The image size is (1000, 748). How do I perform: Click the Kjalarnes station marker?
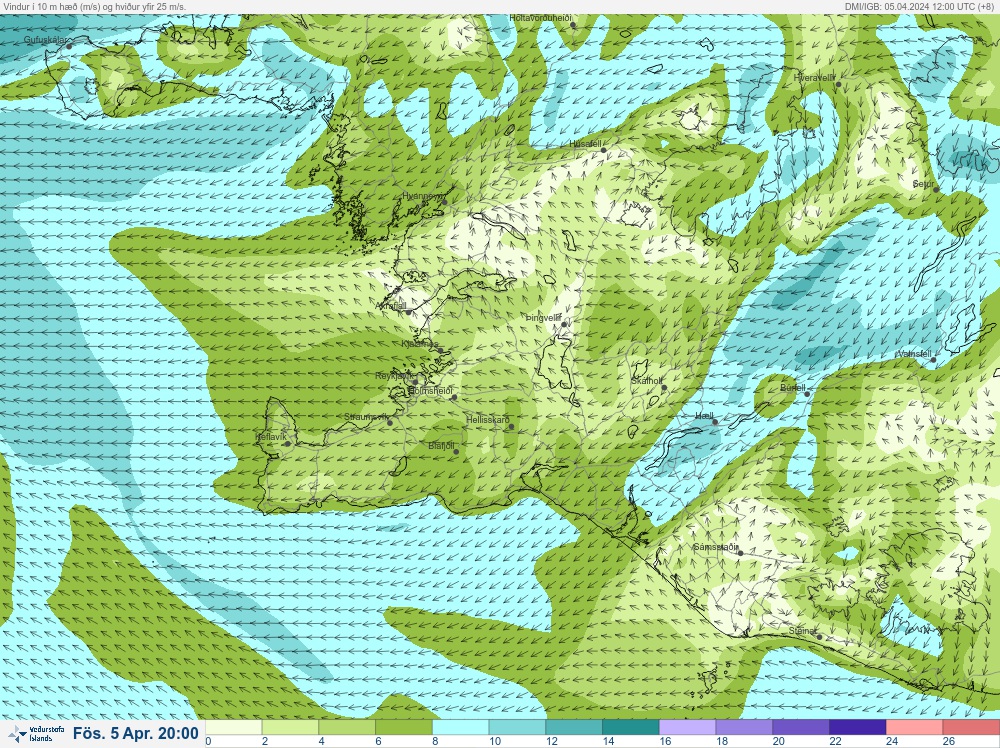439,350
